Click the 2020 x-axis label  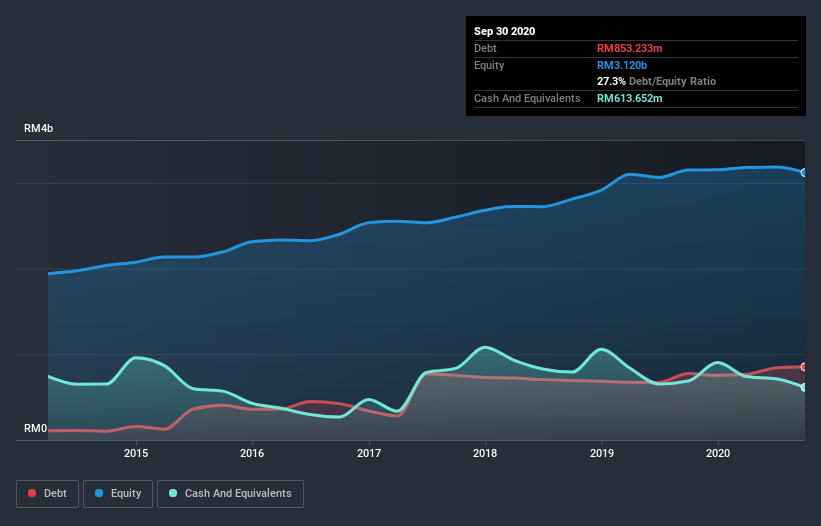(x=718, y=453)
